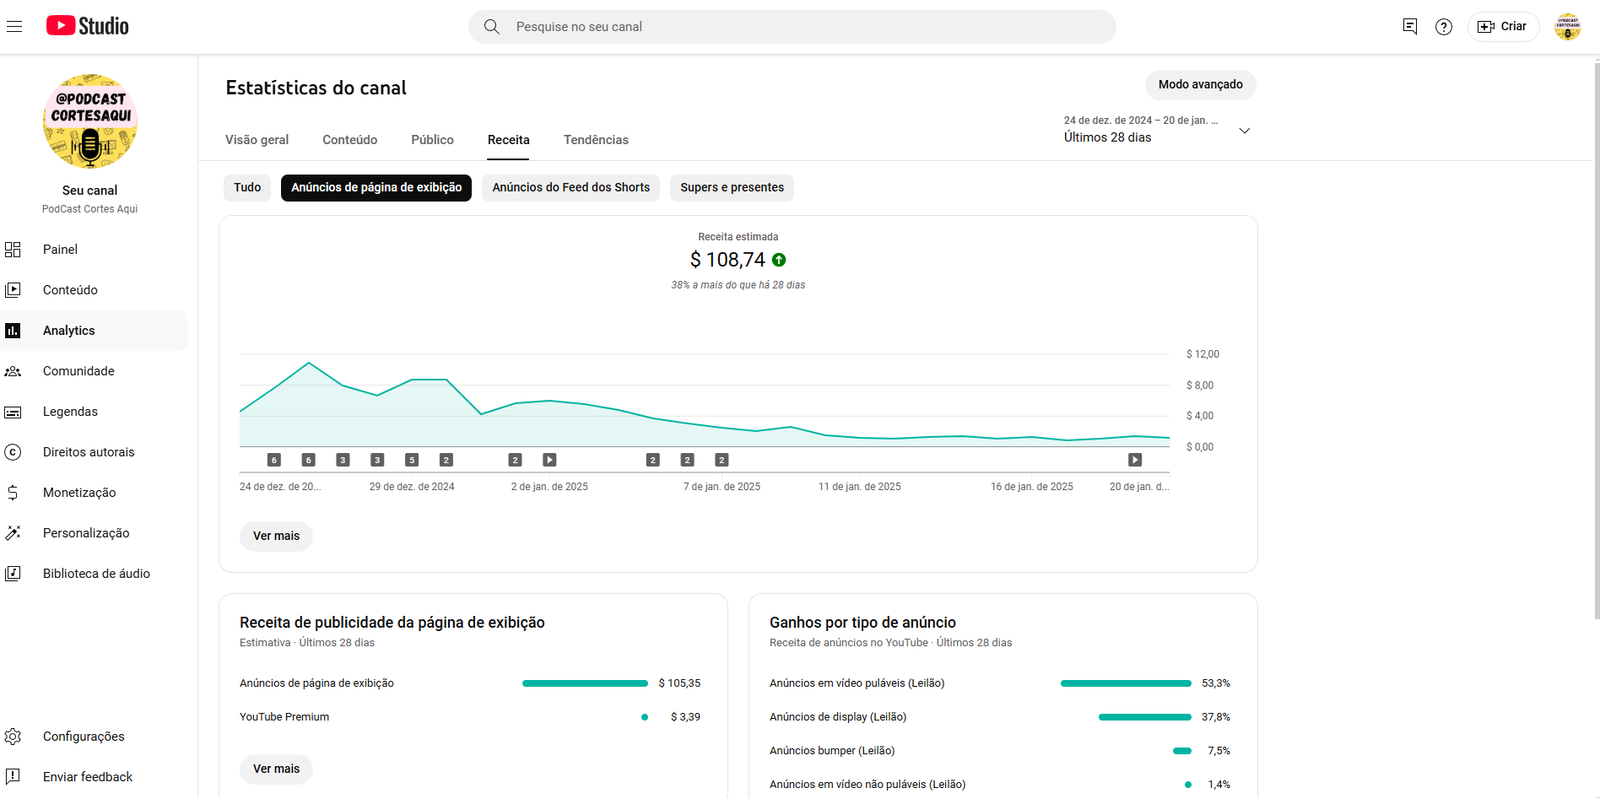Open the account avatar in top right
The width and height of the screenshot is (1600, 798).
(x=1567, y=27)
